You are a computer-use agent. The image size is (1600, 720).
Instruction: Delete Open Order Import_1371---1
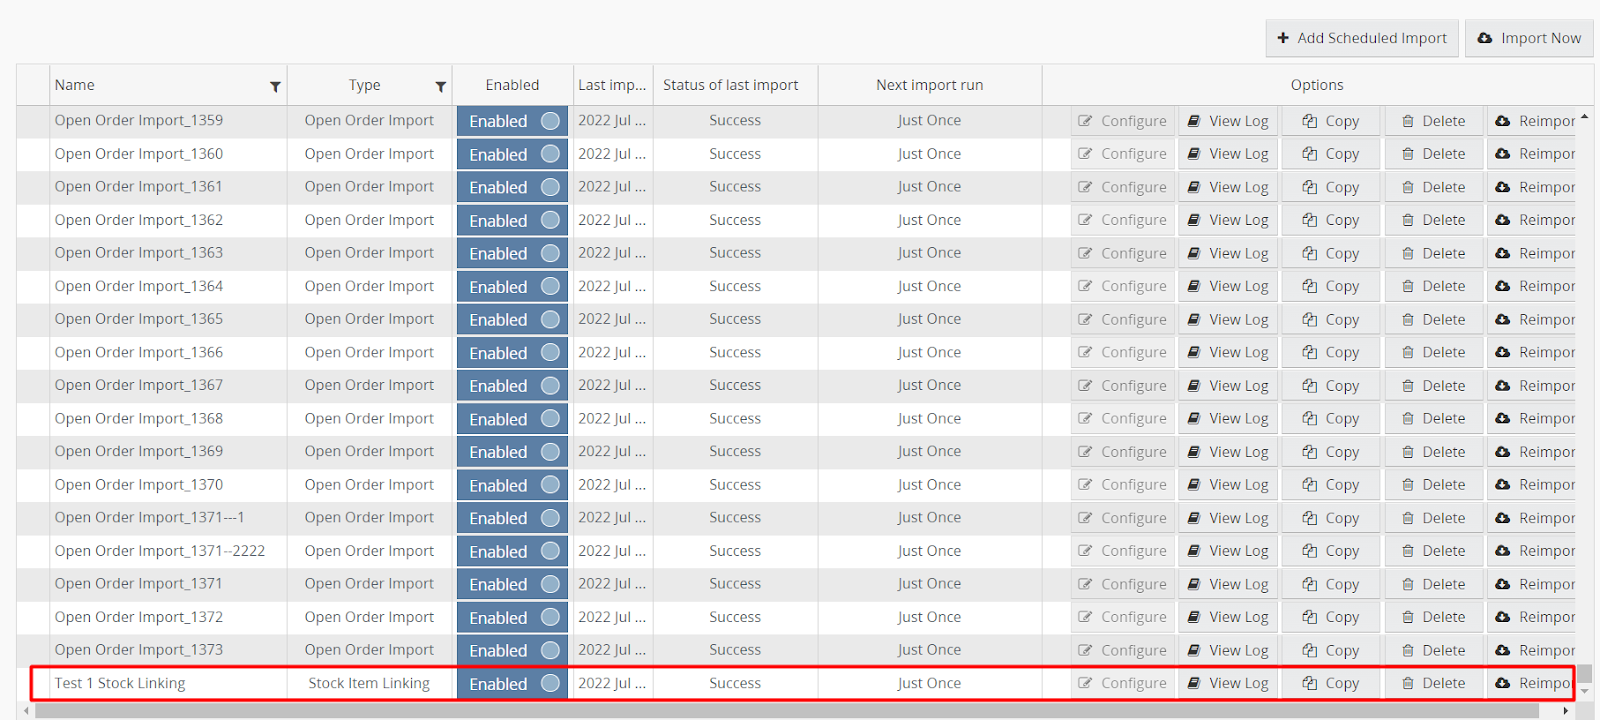1433,518
